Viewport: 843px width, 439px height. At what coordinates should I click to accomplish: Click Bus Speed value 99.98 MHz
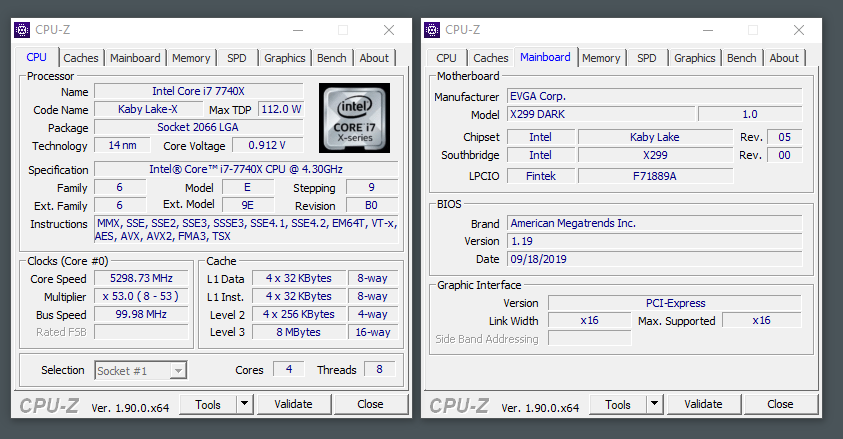tap(141, 314)
